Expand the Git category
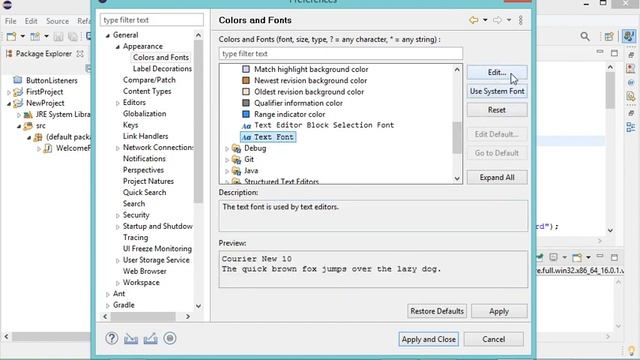This screenshot has height=360, width=640. tap(227, 160)
